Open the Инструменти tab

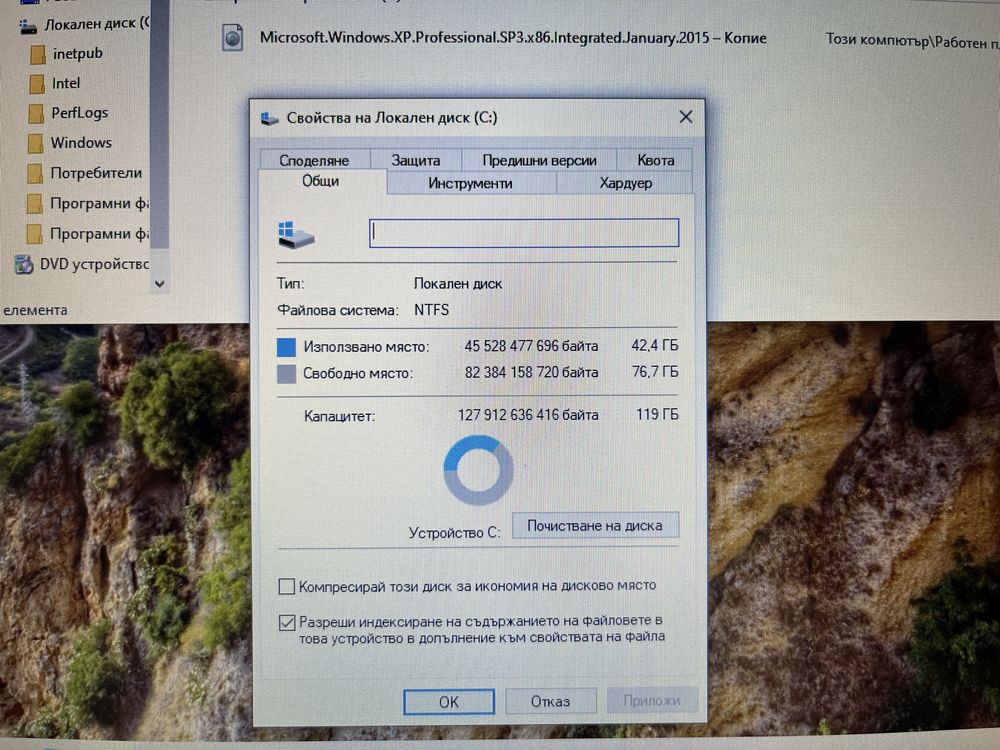[x=471, y=184]
